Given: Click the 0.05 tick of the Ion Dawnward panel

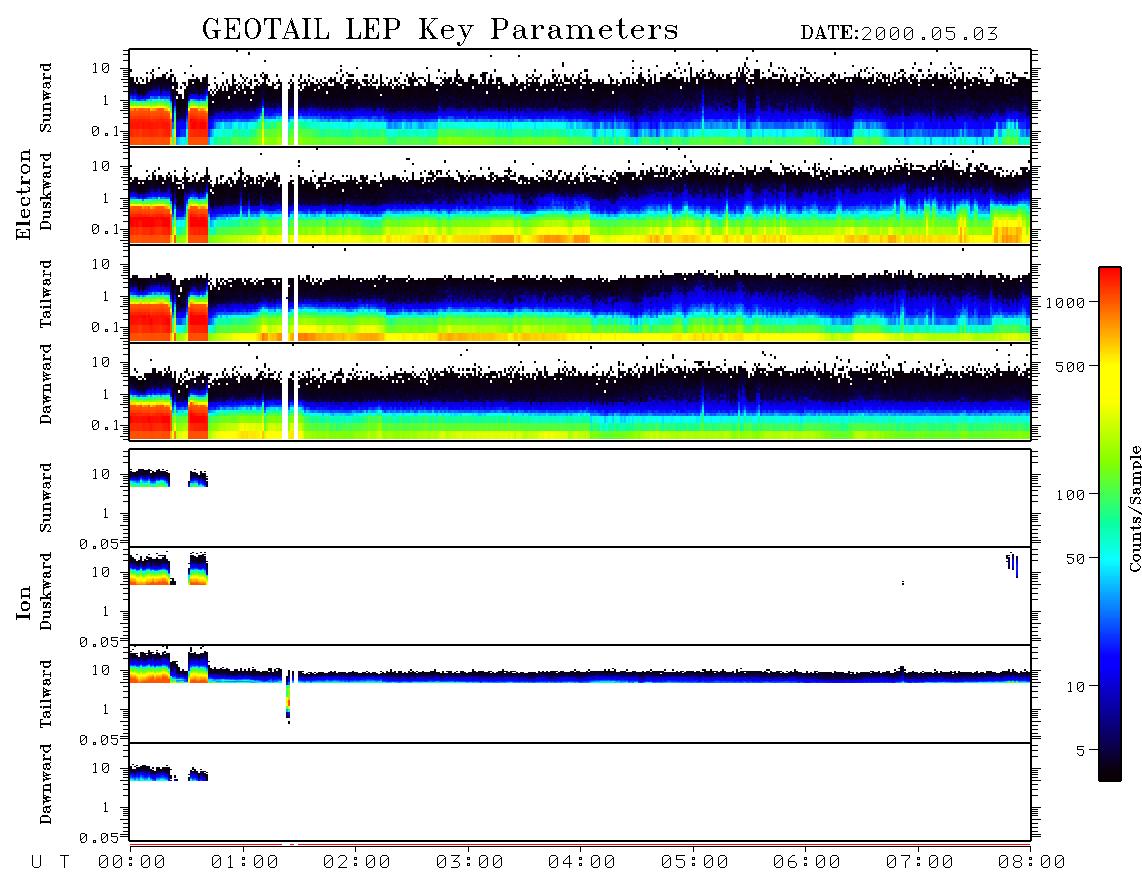Looking at the screenshot, I should [x=98, y=838].
